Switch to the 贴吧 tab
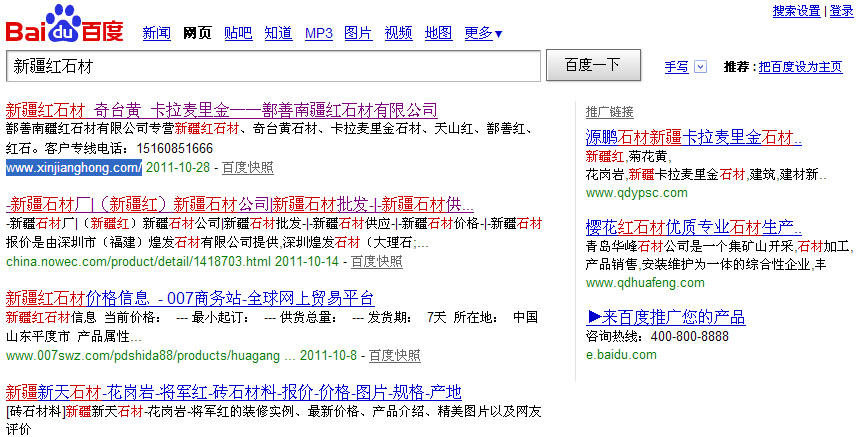Screen dimensions: 858x437 (x=238, y=33)
